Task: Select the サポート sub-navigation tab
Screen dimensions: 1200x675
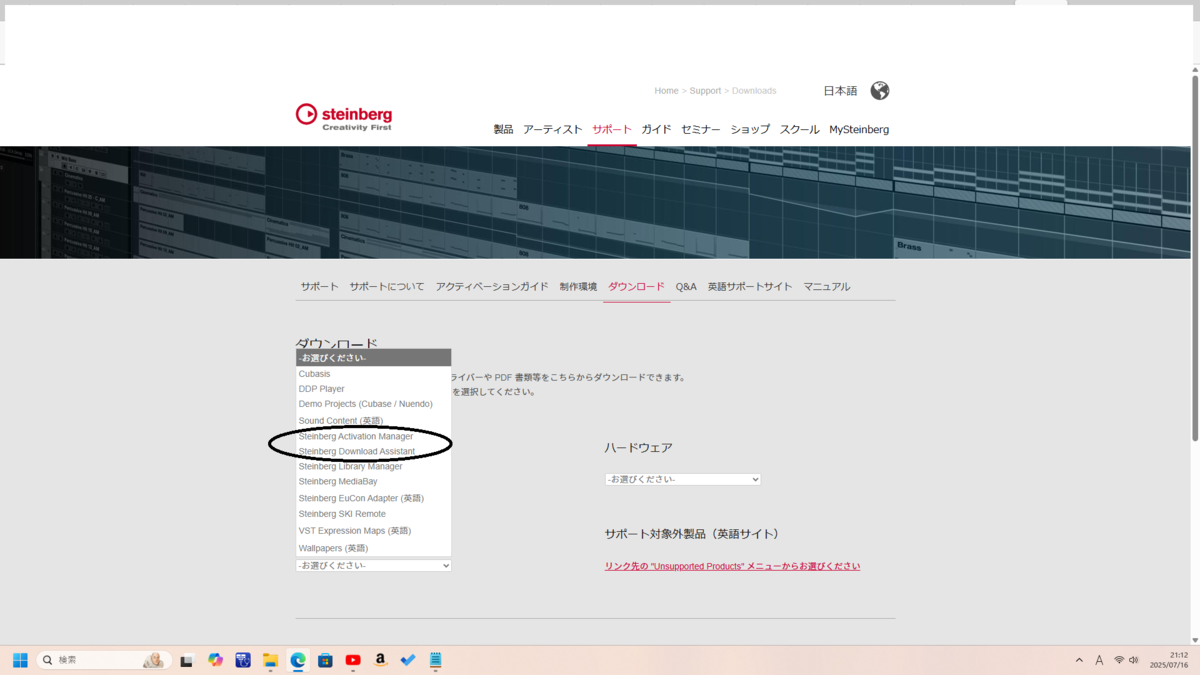Action: pos(320,287)
